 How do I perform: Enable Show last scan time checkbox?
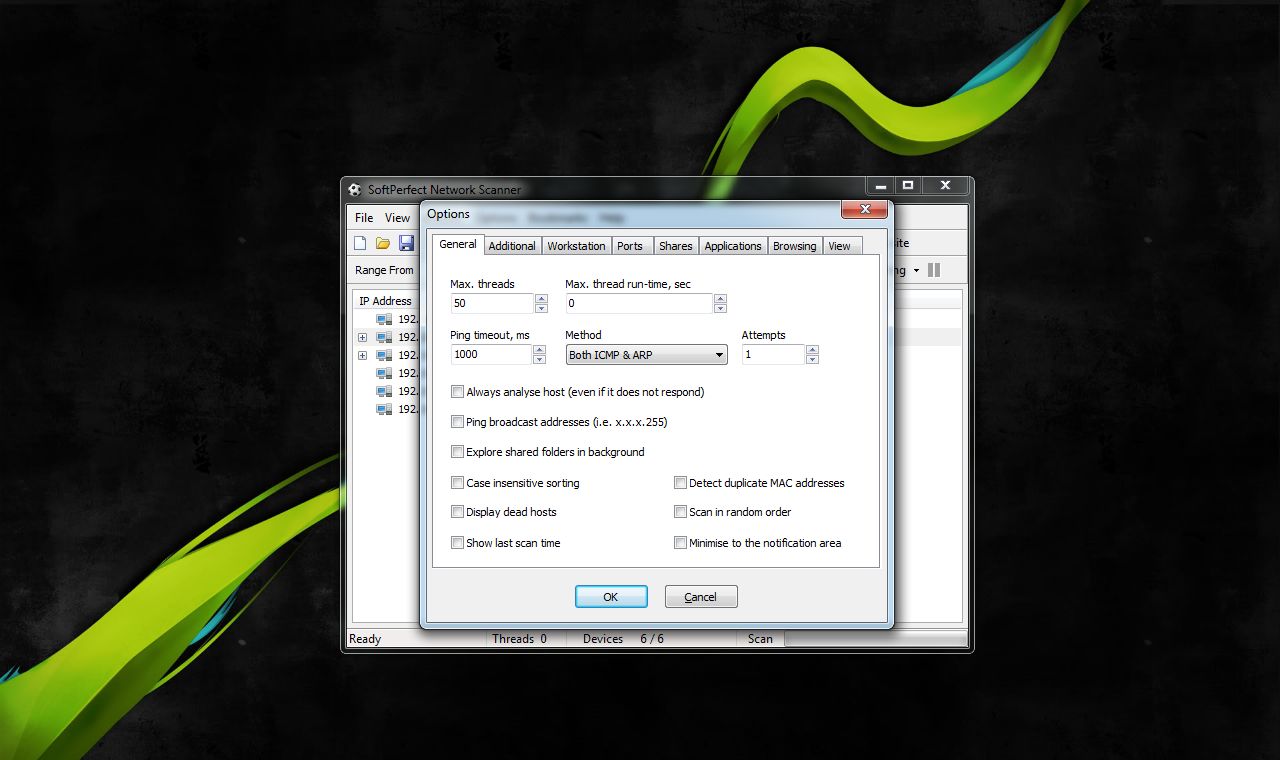457,543
